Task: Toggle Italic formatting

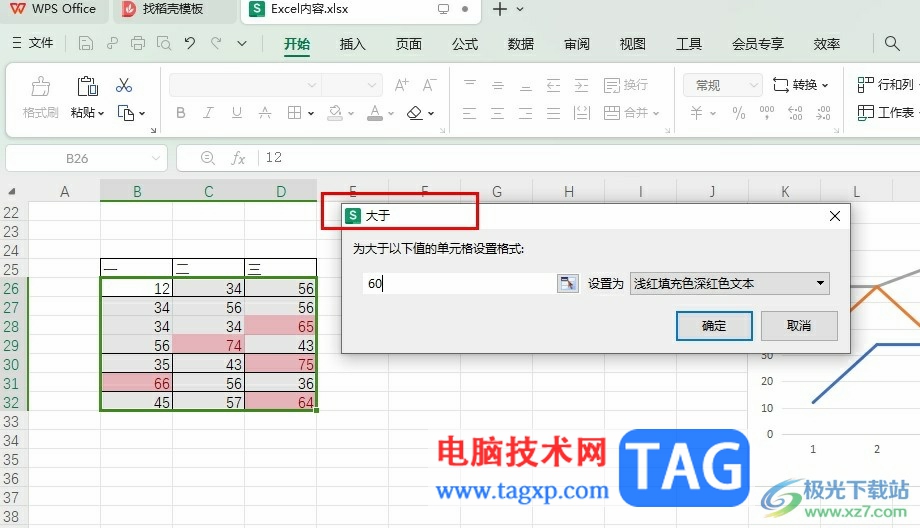Action: (208, 113)
